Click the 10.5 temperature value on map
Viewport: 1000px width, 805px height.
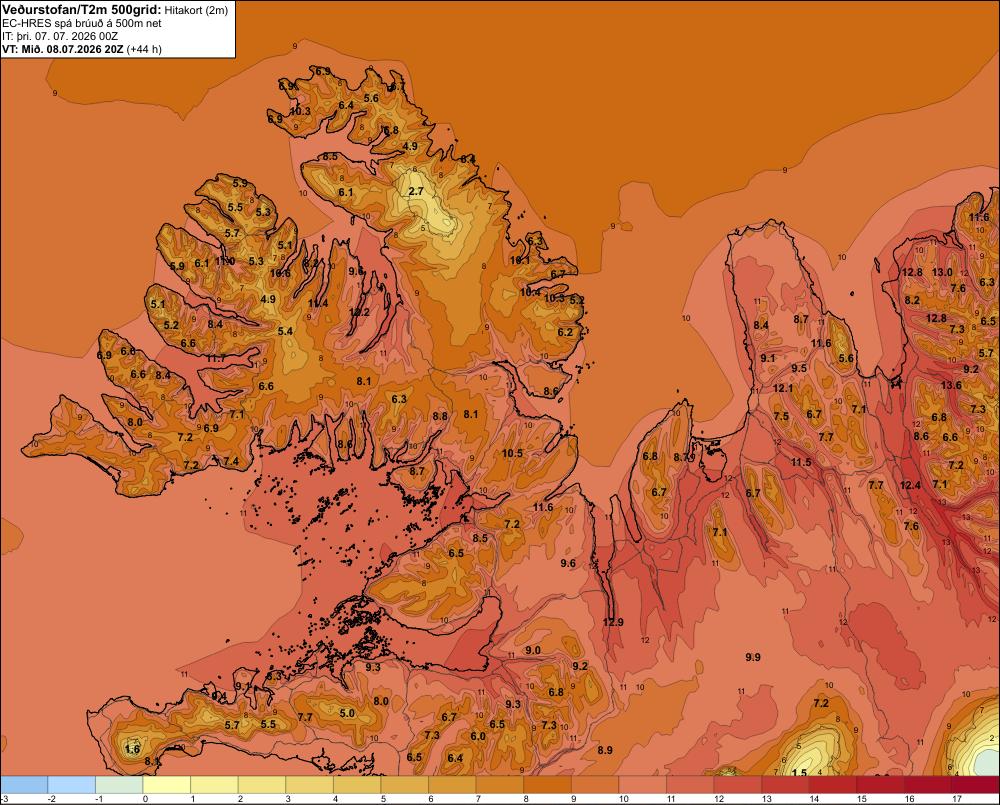point(512,453)
